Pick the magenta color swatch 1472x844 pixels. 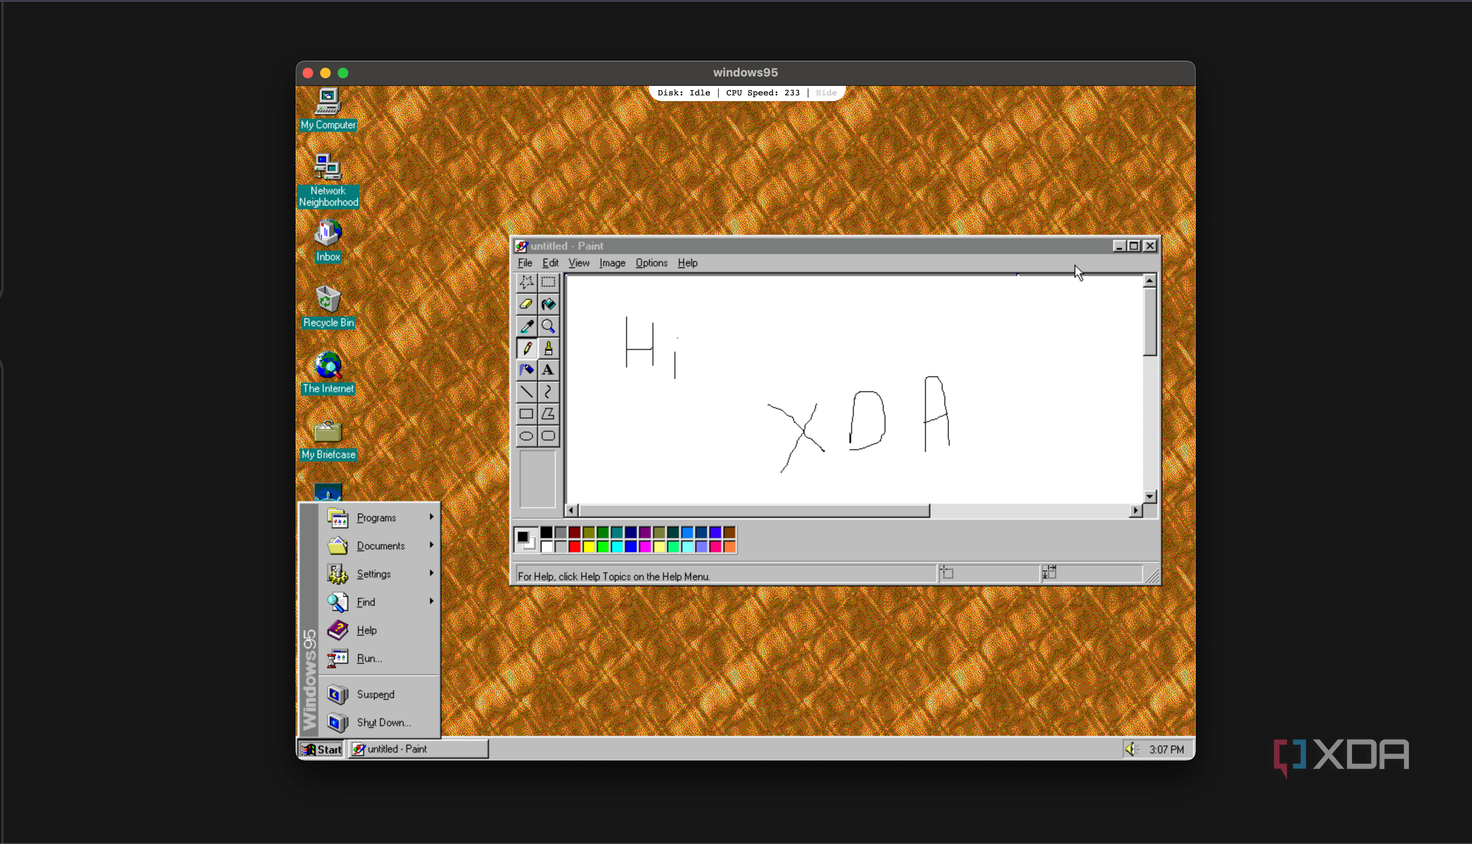pos(644,547)
